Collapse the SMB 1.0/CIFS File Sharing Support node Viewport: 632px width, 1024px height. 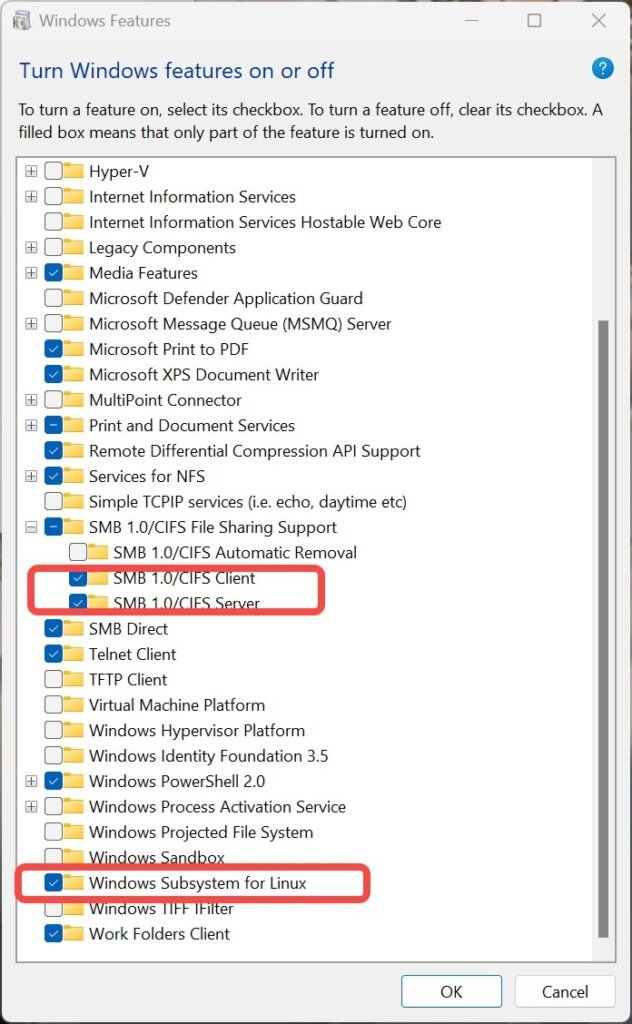[31, 527]
